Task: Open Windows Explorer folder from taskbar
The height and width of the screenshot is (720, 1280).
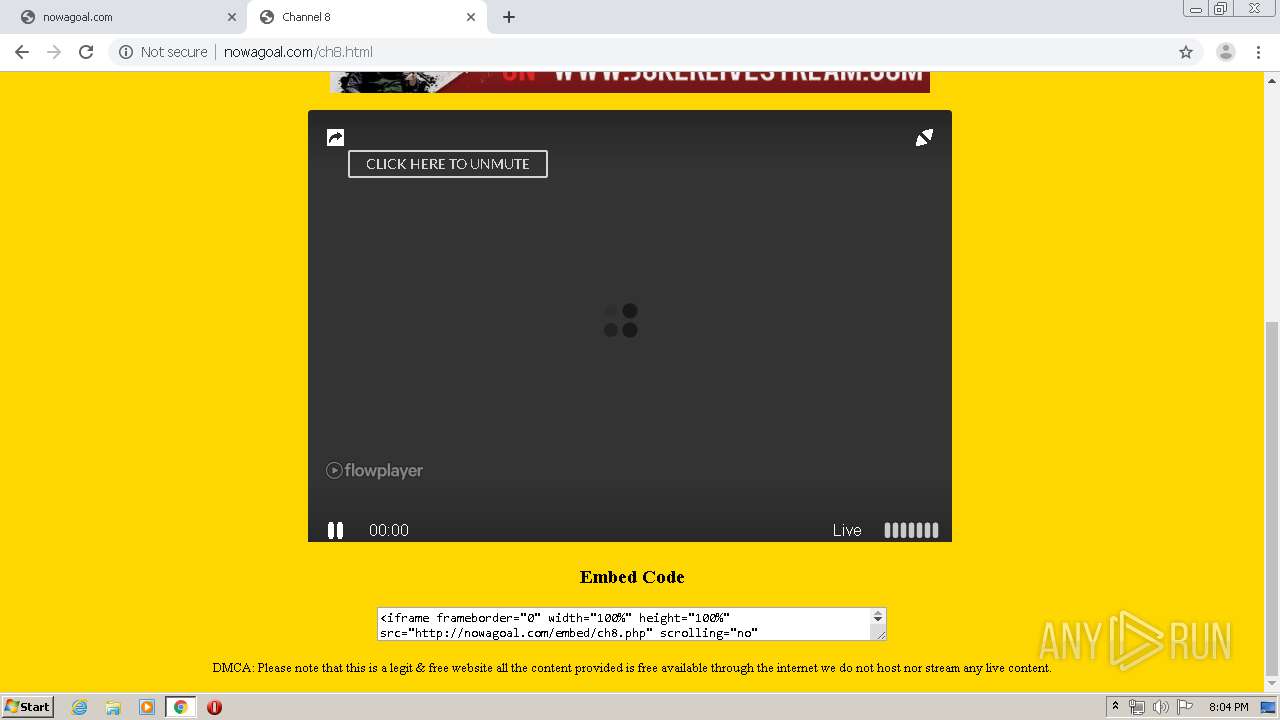Action: coord(113,707)
